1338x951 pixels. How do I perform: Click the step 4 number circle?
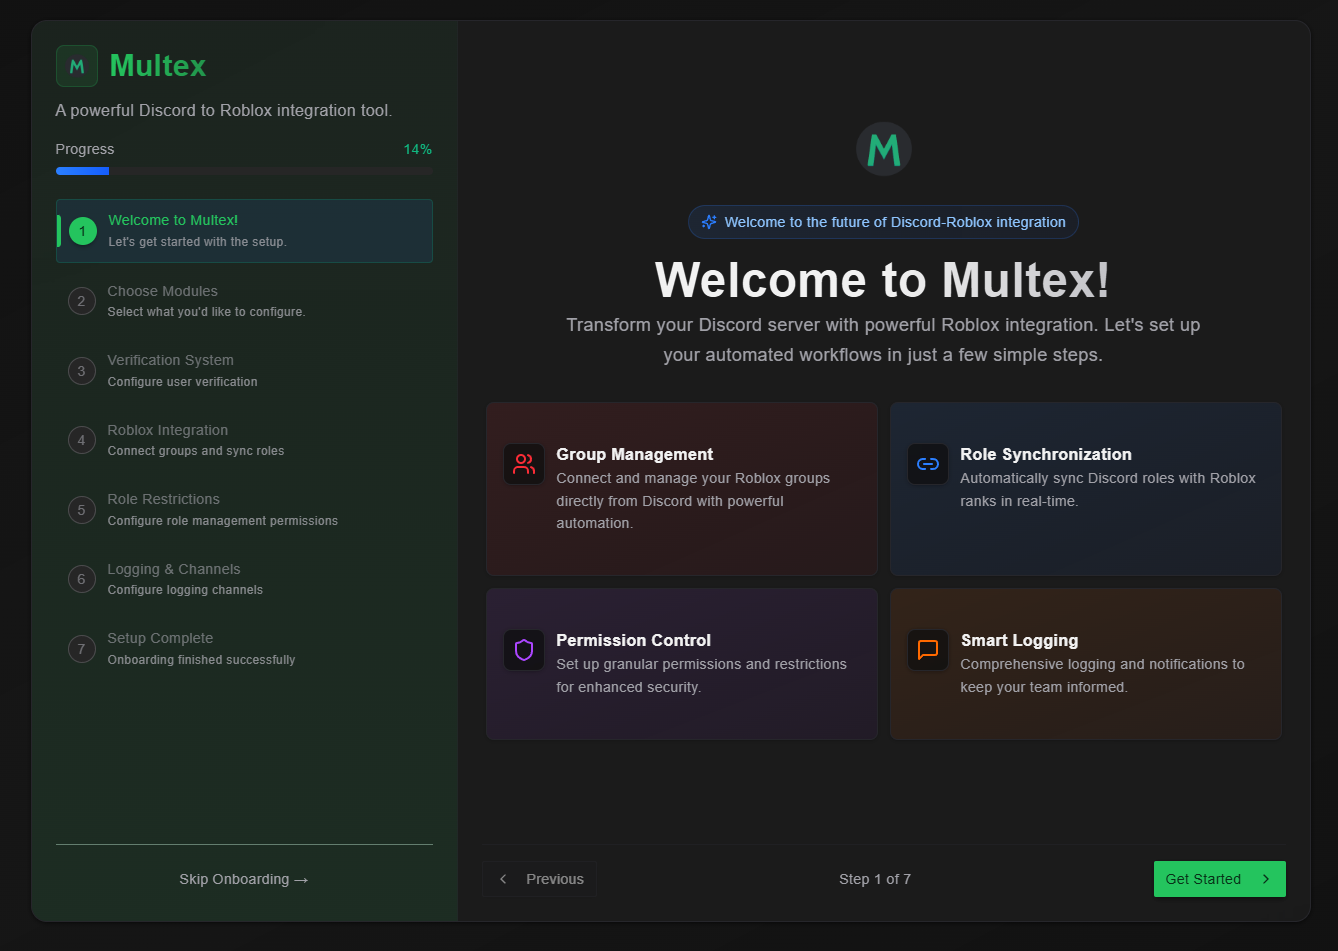(x=82, y=440)
